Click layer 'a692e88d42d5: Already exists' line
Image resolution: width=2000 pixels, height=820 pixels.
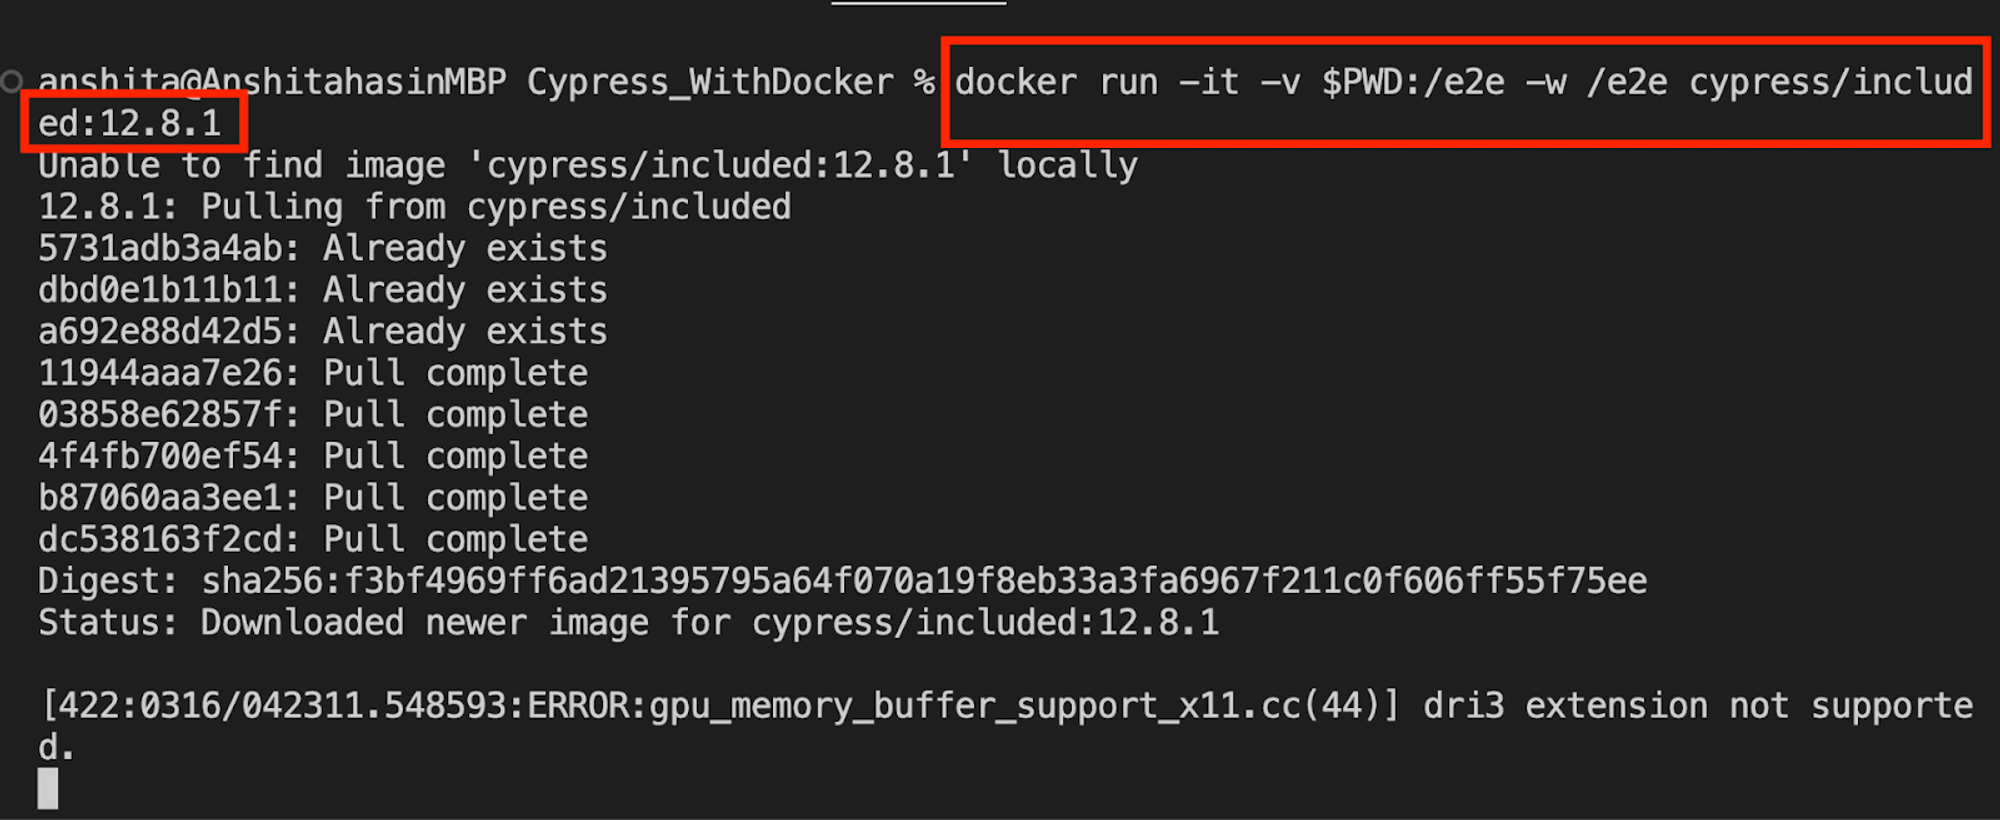pyautogui.click(x=322, y=331)
